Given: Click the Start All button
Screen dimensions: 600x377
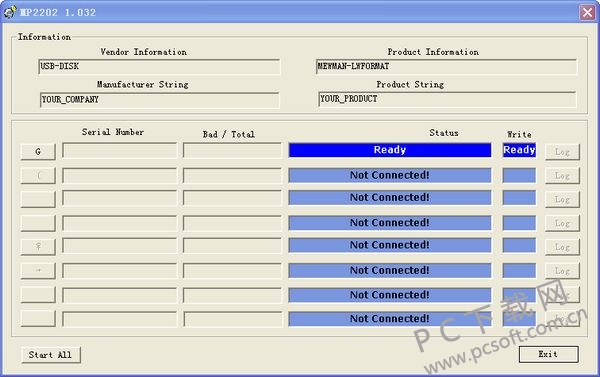Looking at the screenshot, I should tap(51, 355).
